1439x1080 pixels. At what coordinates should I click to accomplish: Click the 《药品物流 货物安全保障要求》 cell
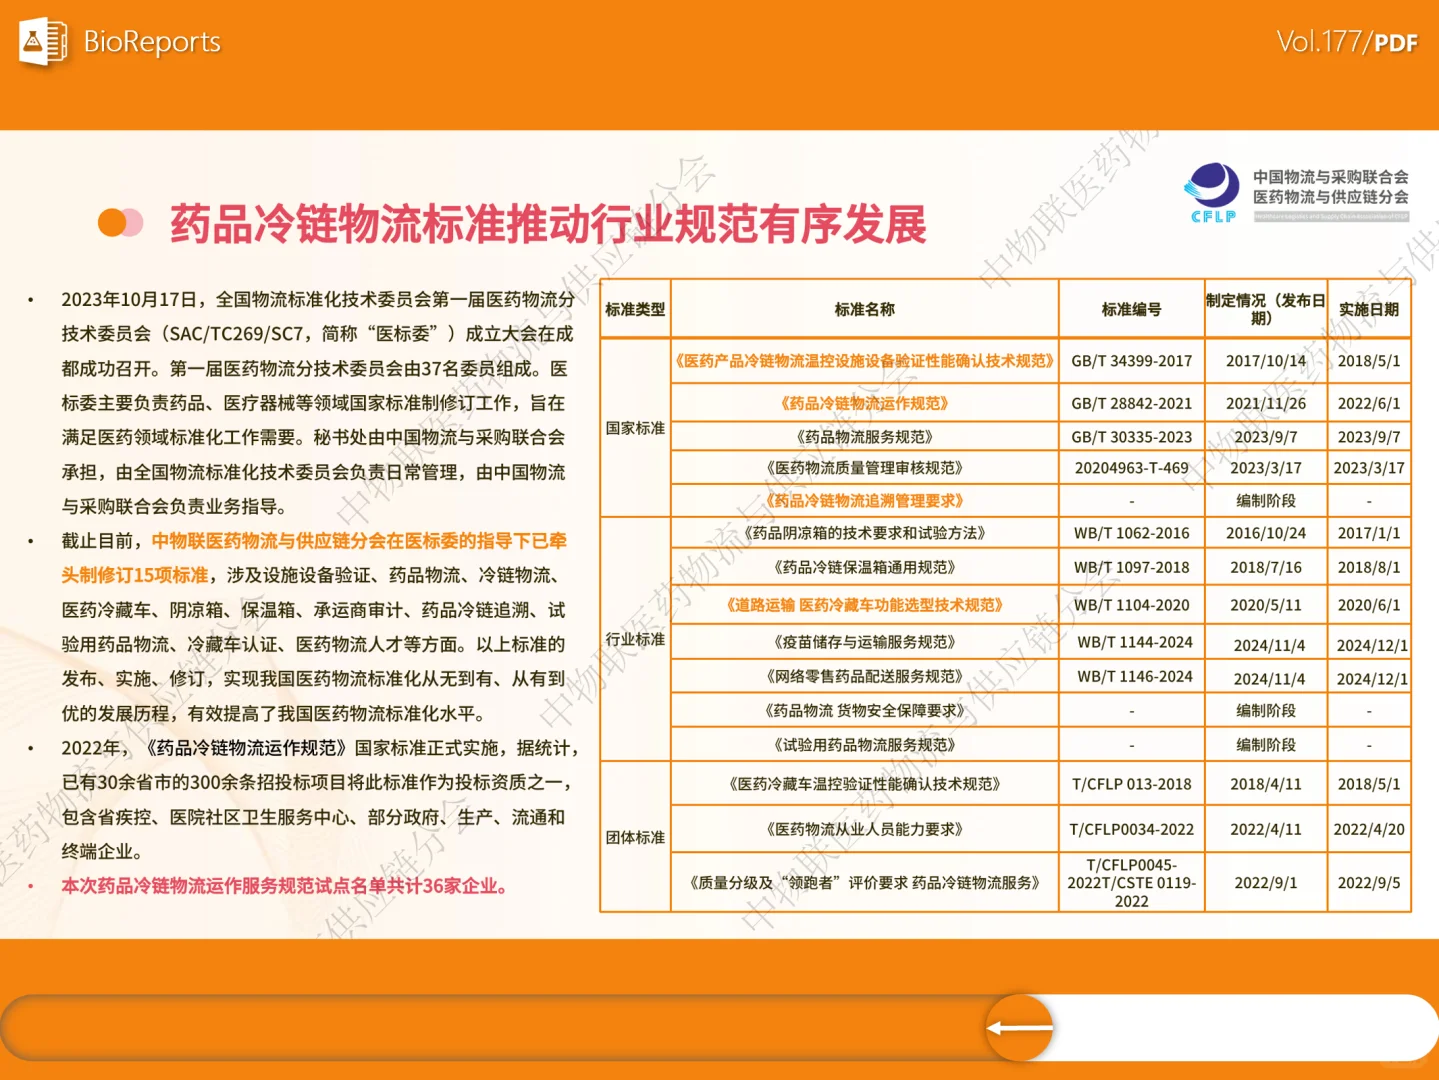pos(865,711)
